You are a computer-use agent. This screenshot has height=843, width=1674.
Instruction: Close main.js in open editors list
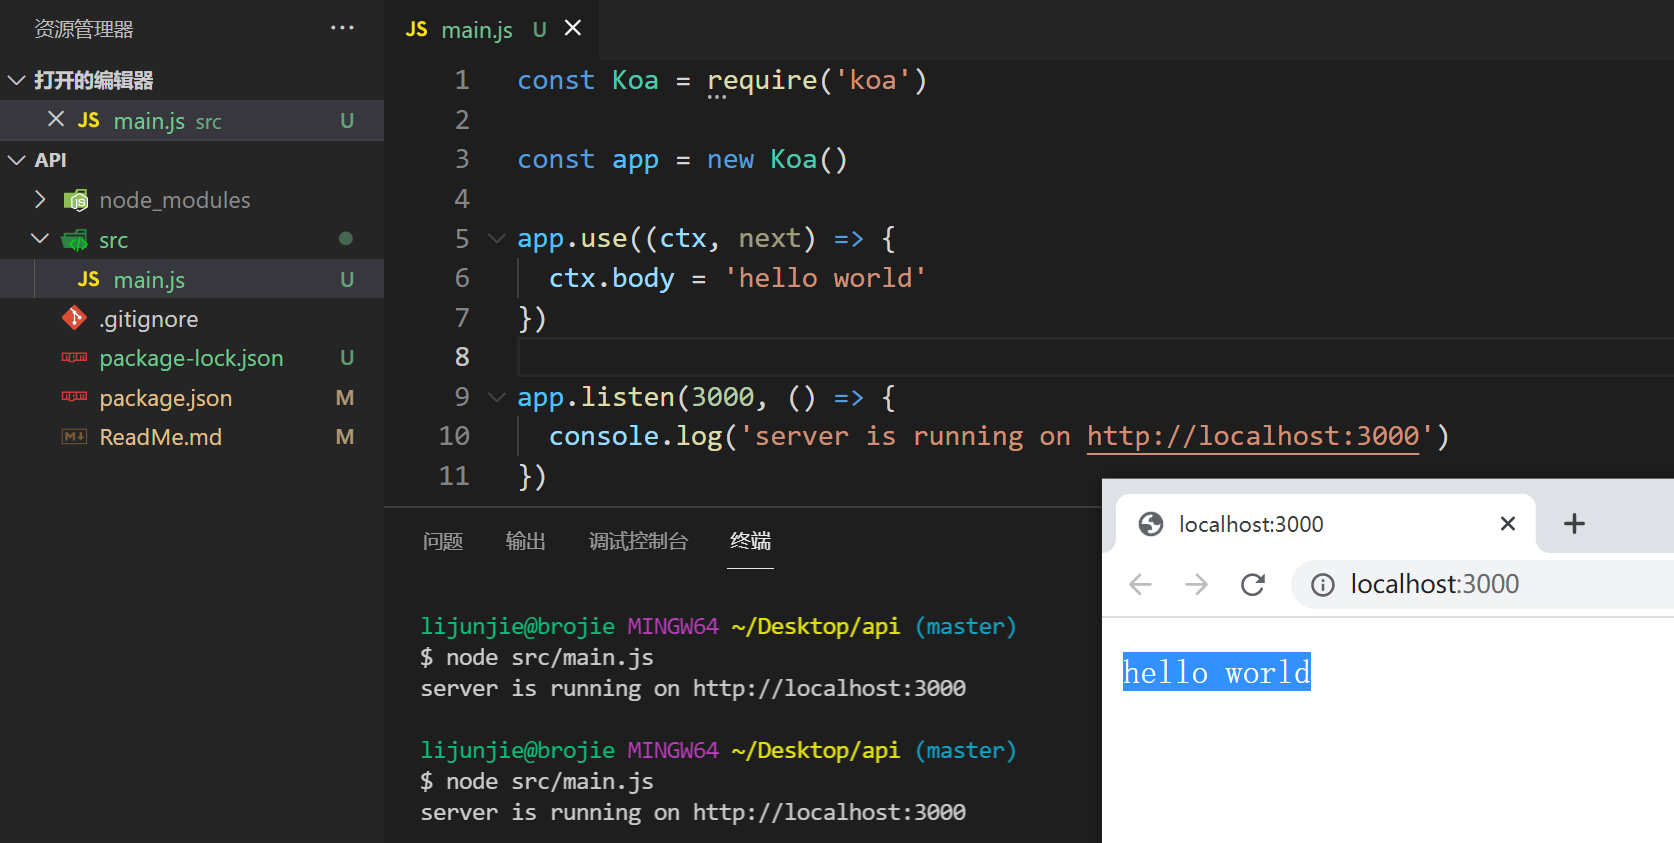(x=56, y=119)
